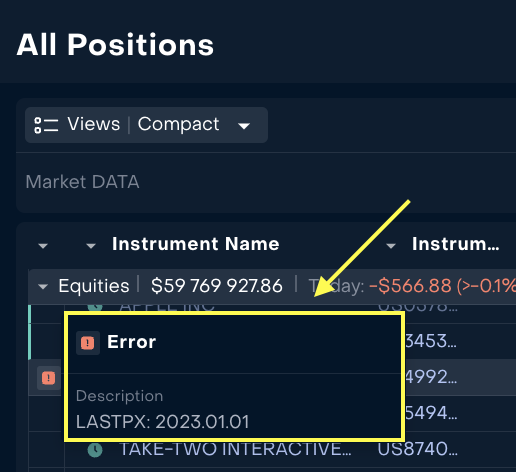Click the Instrument Name column header
Screen dimensions: 516x472
(x=196, y=244)
